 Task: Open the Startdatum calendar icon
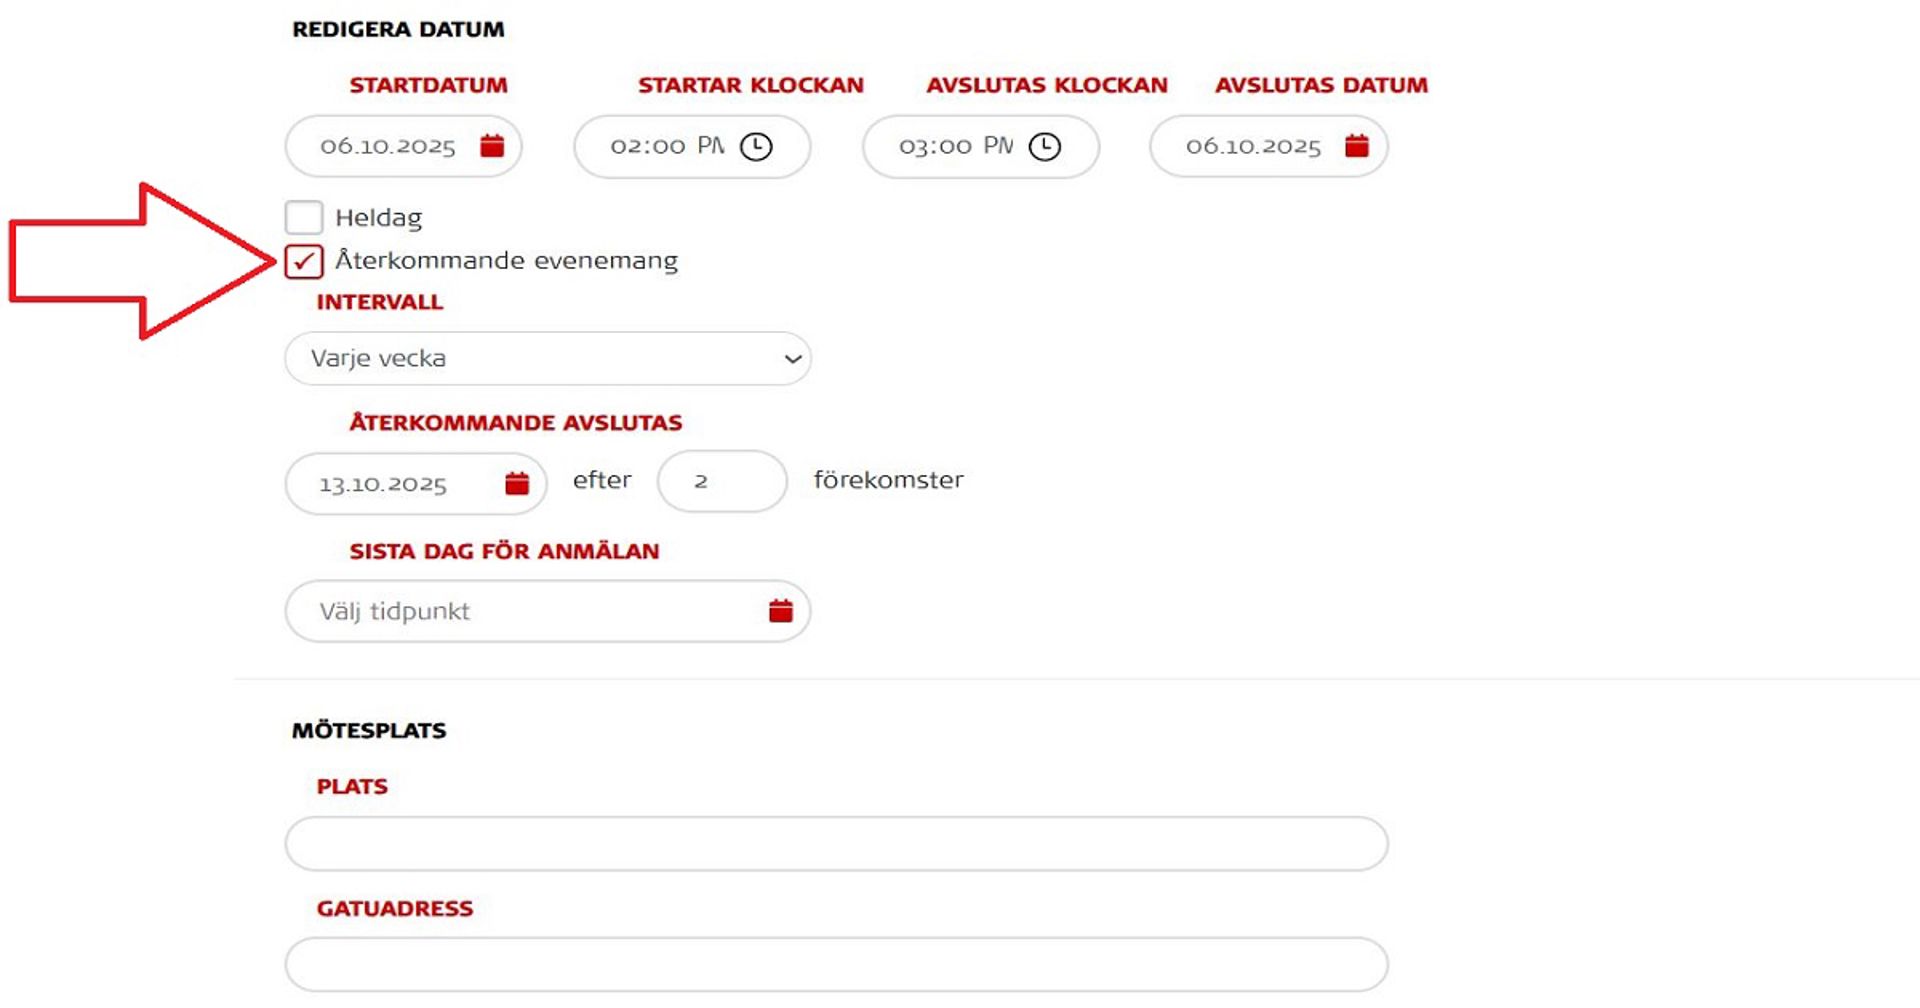click(492, 146)
